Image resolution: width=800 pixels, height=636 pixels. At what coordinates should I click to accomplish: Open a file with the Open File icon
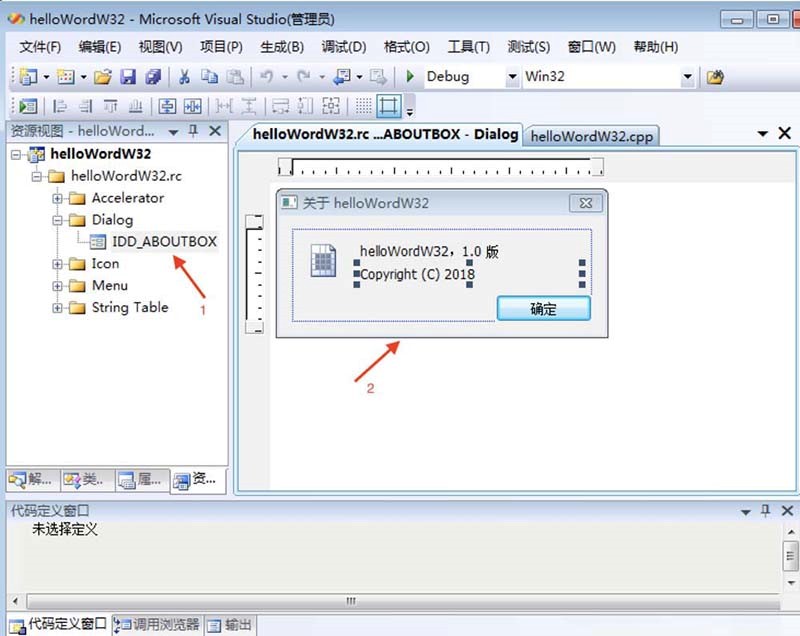pos(103,76)
